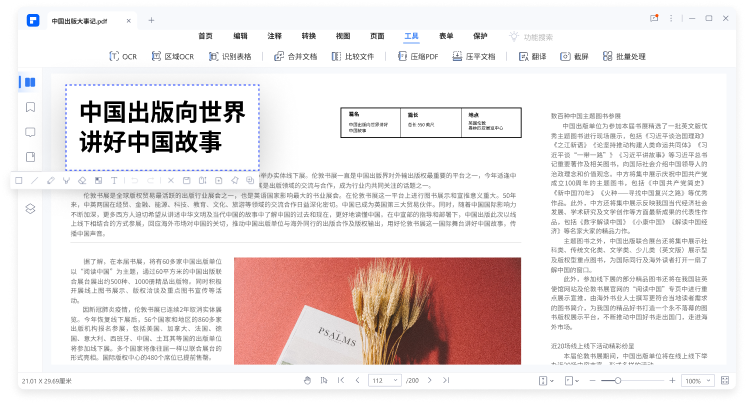
Task: Open the bookmarks panel in the sidebar
Action: (x=31, y=106)
